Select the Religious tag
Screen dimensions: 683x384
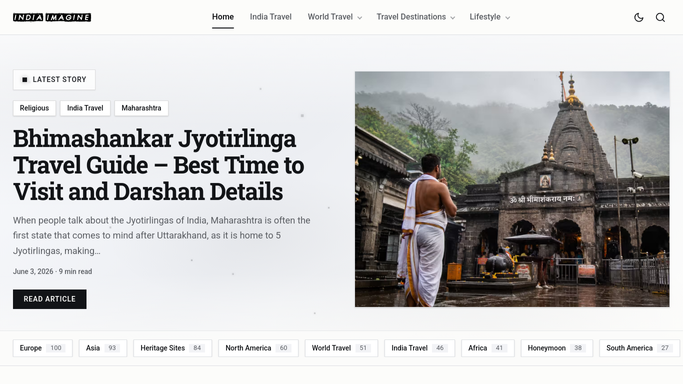point(34,108)
